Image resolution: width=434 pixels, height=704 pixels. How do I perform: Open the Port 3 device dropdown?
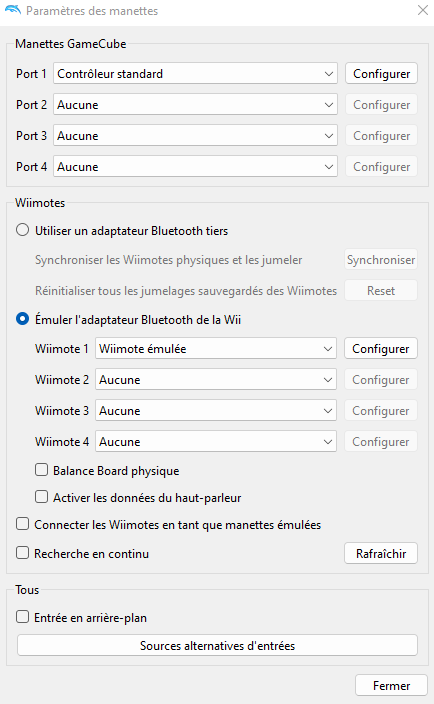(195, 136)
